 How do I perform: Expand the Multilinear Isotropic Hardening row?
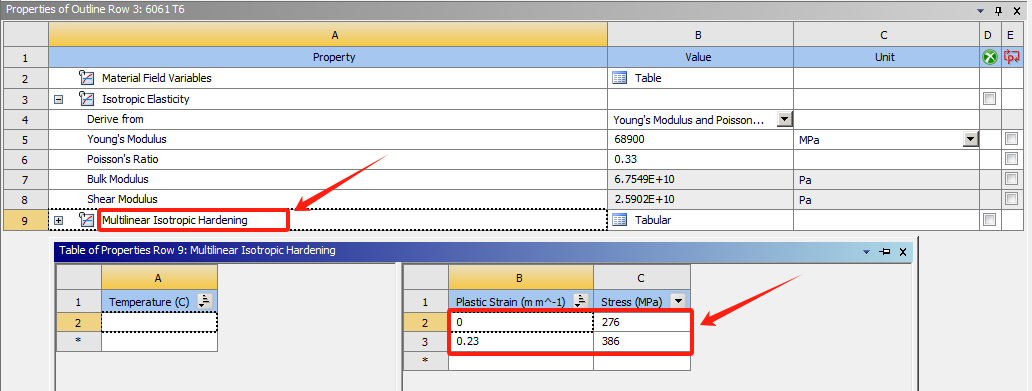coord(59,221)
